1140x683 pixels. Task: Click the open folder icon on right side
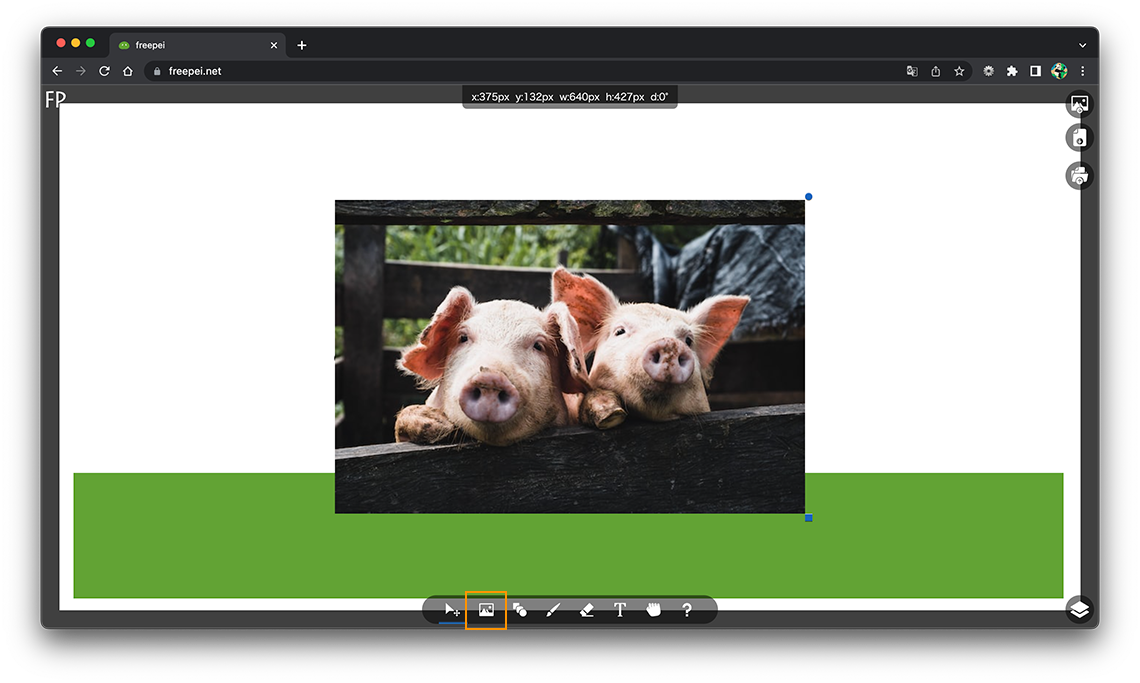click(x=1080, y=175)
